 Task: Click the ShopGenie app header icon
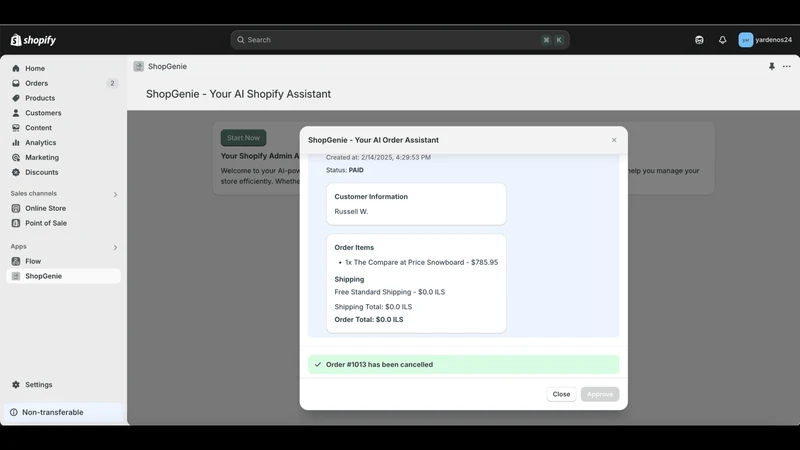138,66
